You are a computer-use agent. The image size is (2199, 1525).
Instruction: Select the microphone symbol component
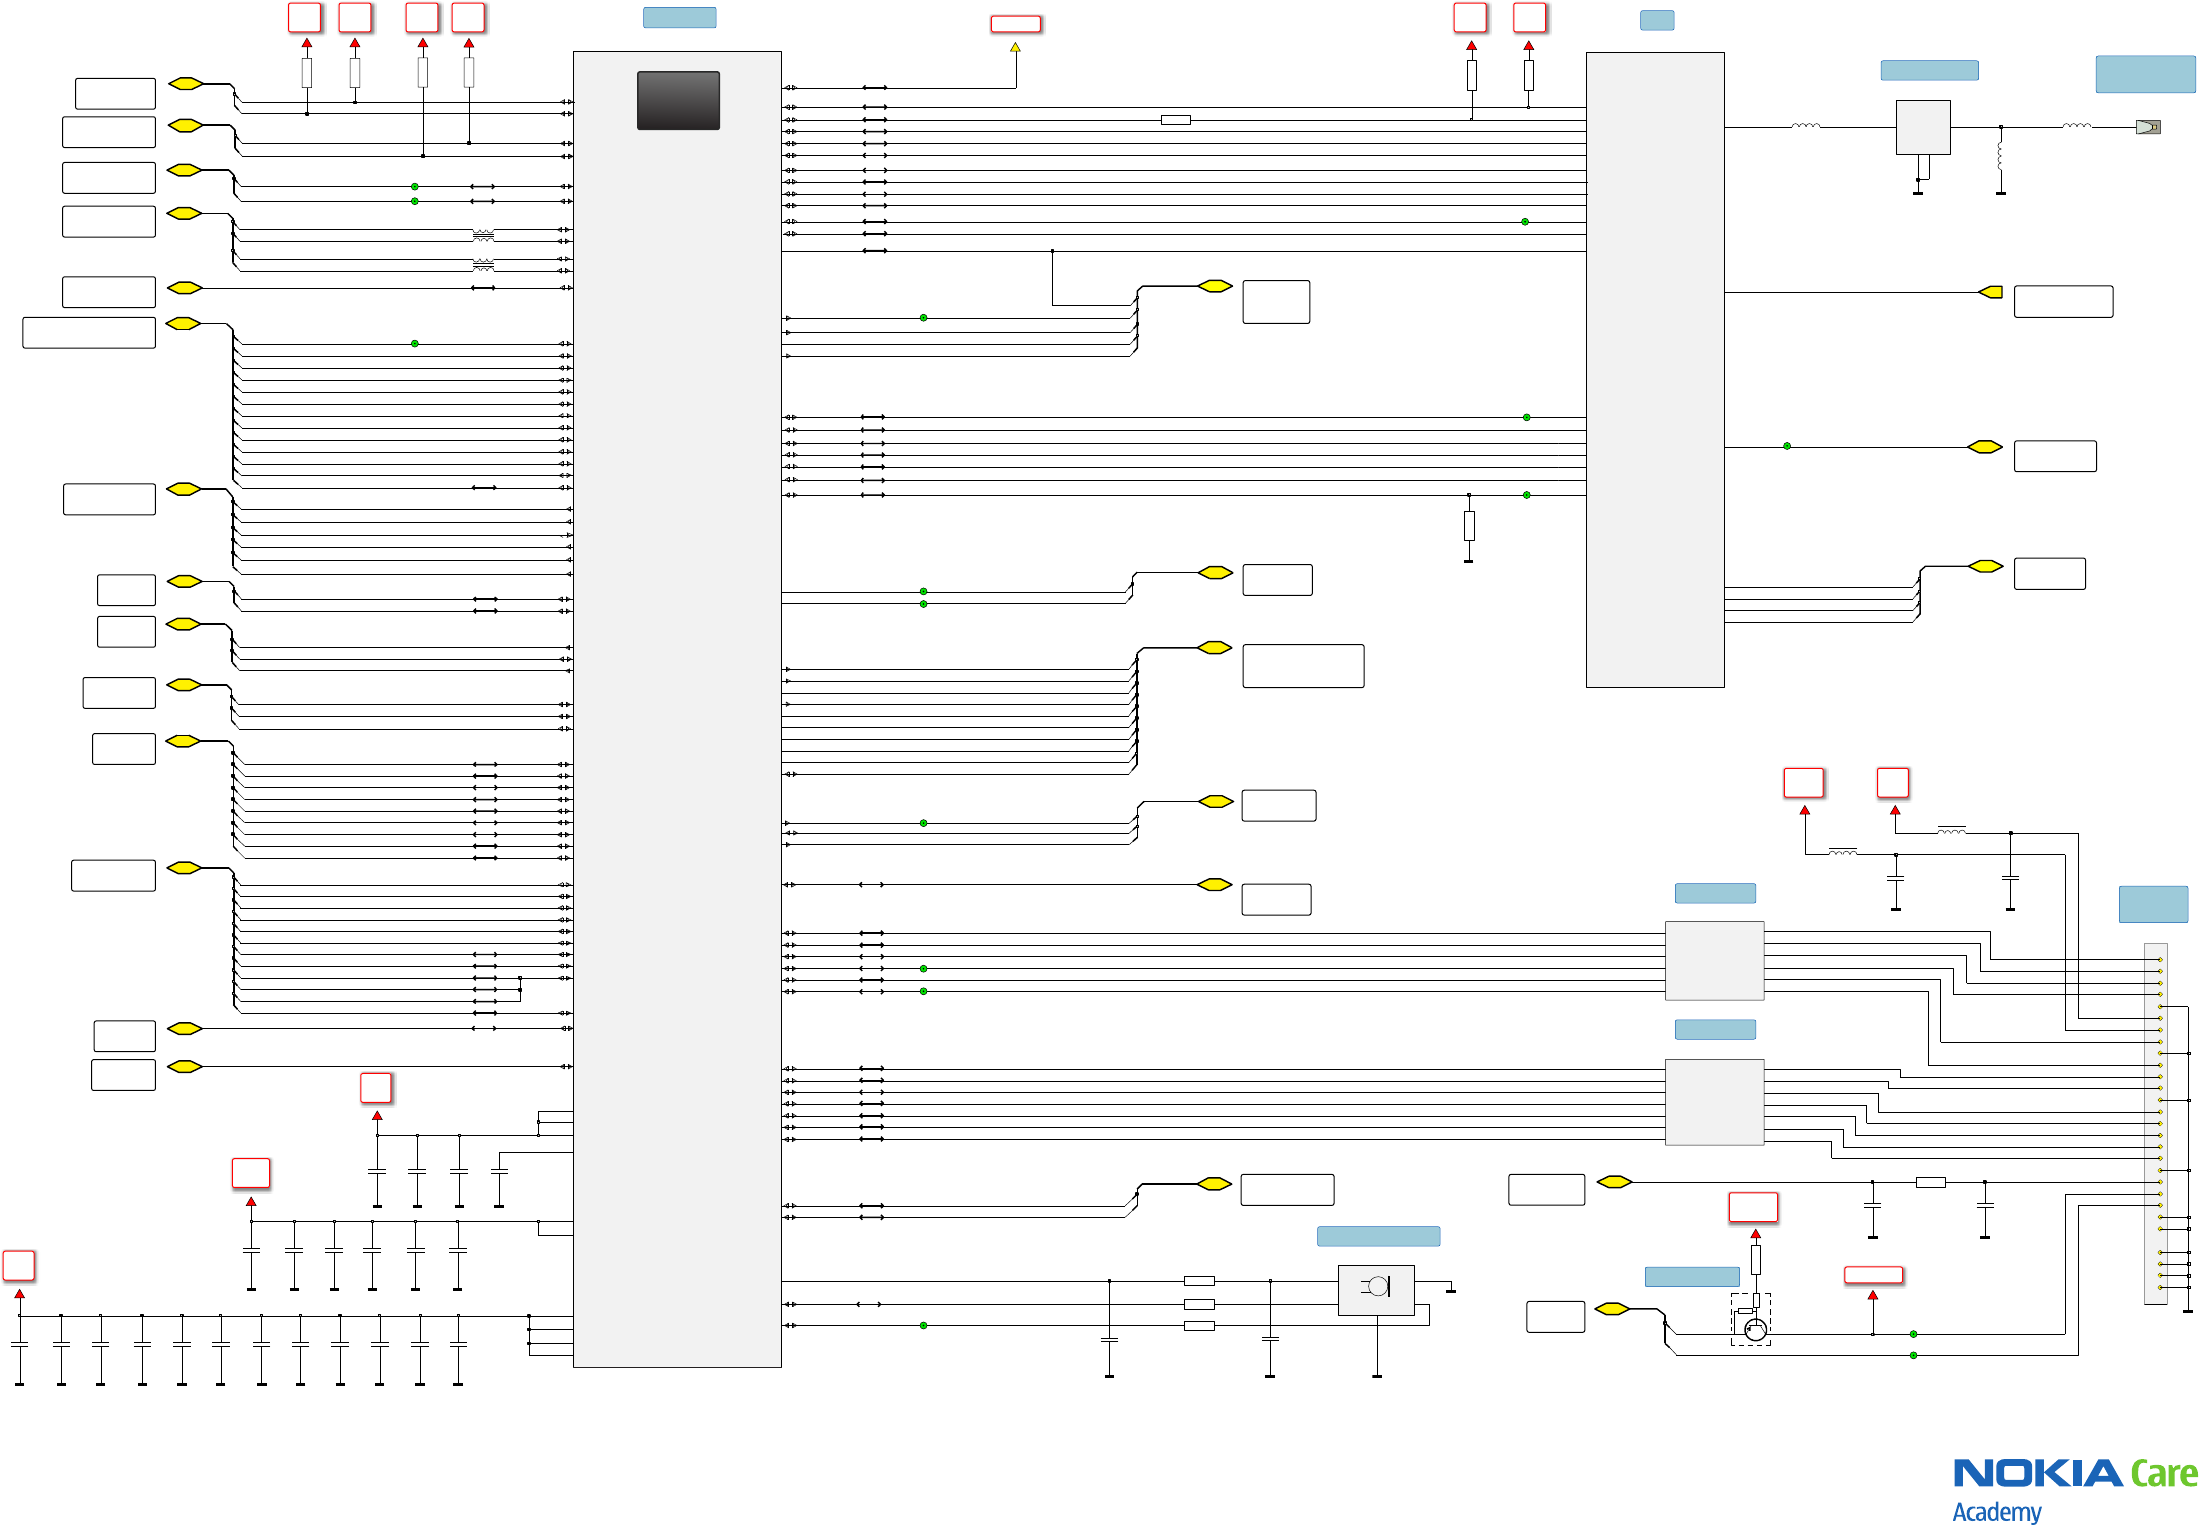(x=1376, y=1289)
